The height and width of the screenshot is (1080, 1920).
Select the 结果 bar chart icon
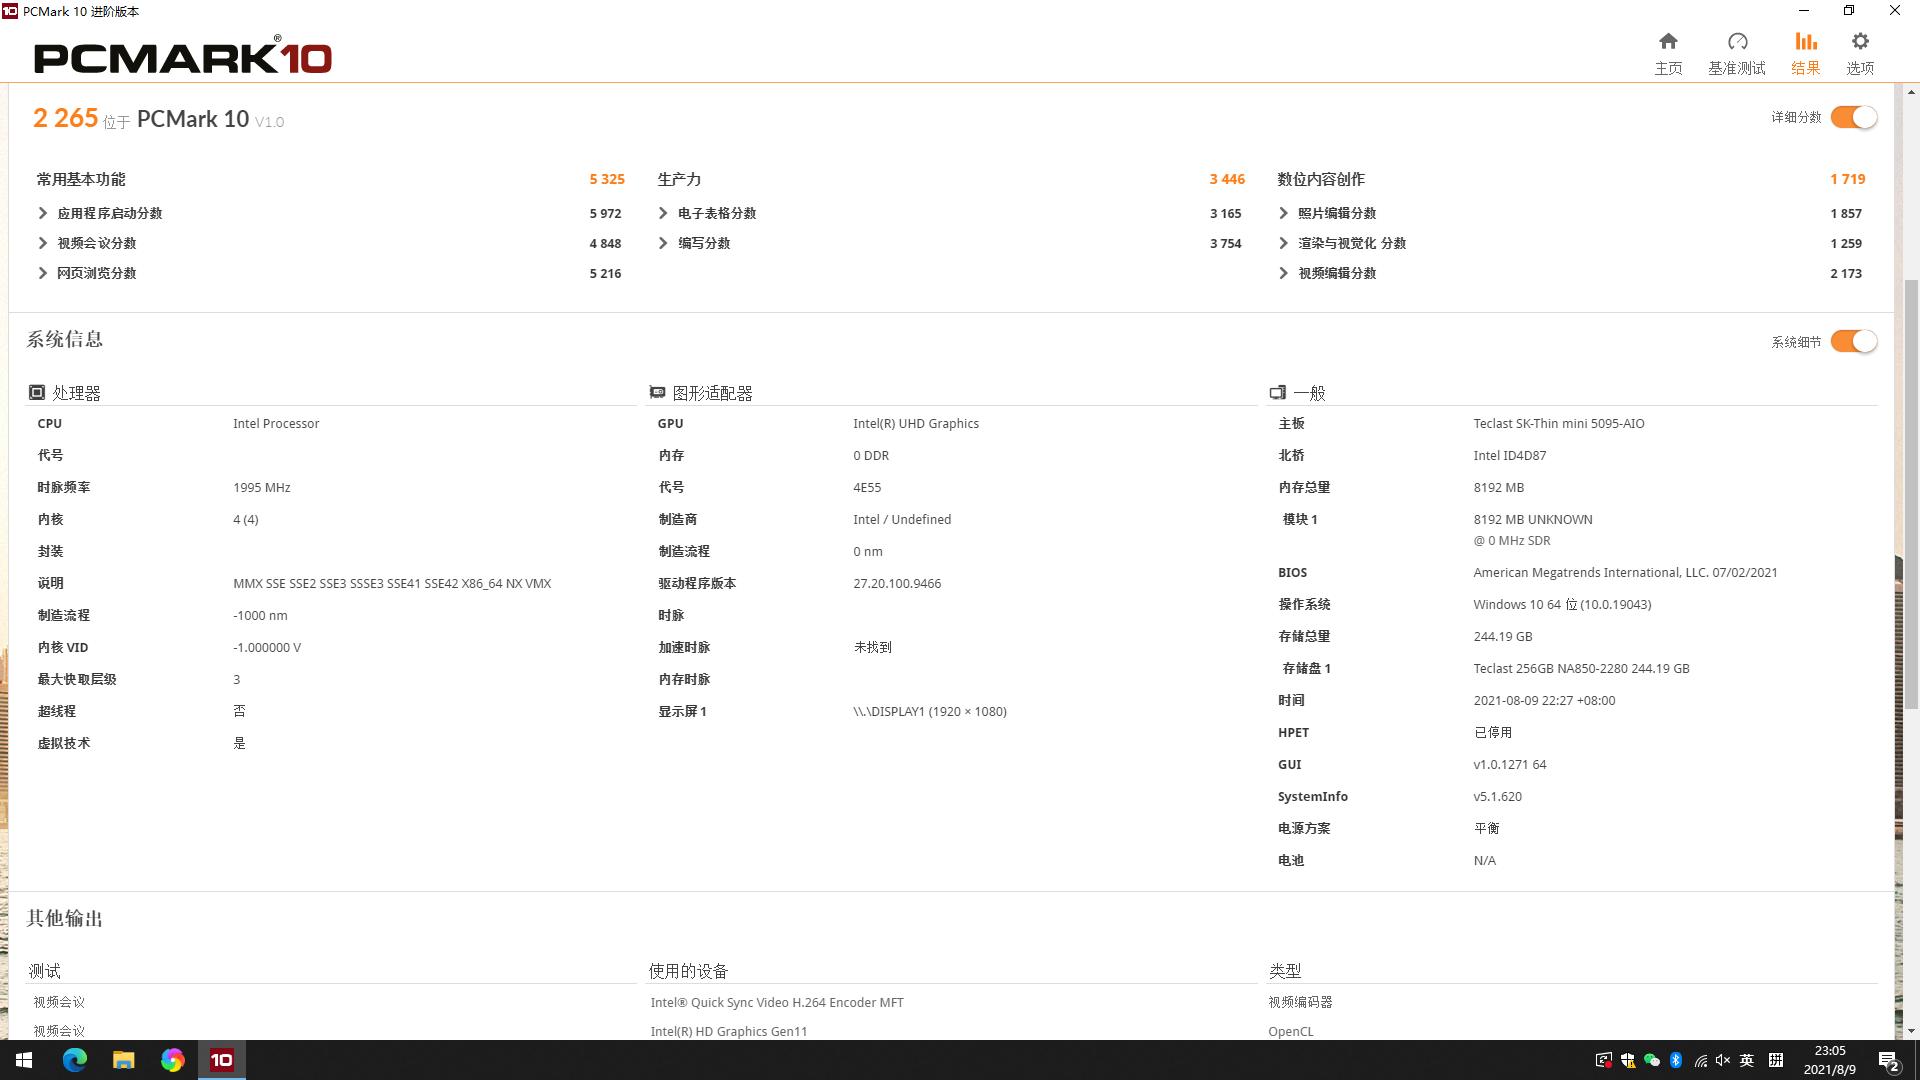click(x=1805, y=42)
